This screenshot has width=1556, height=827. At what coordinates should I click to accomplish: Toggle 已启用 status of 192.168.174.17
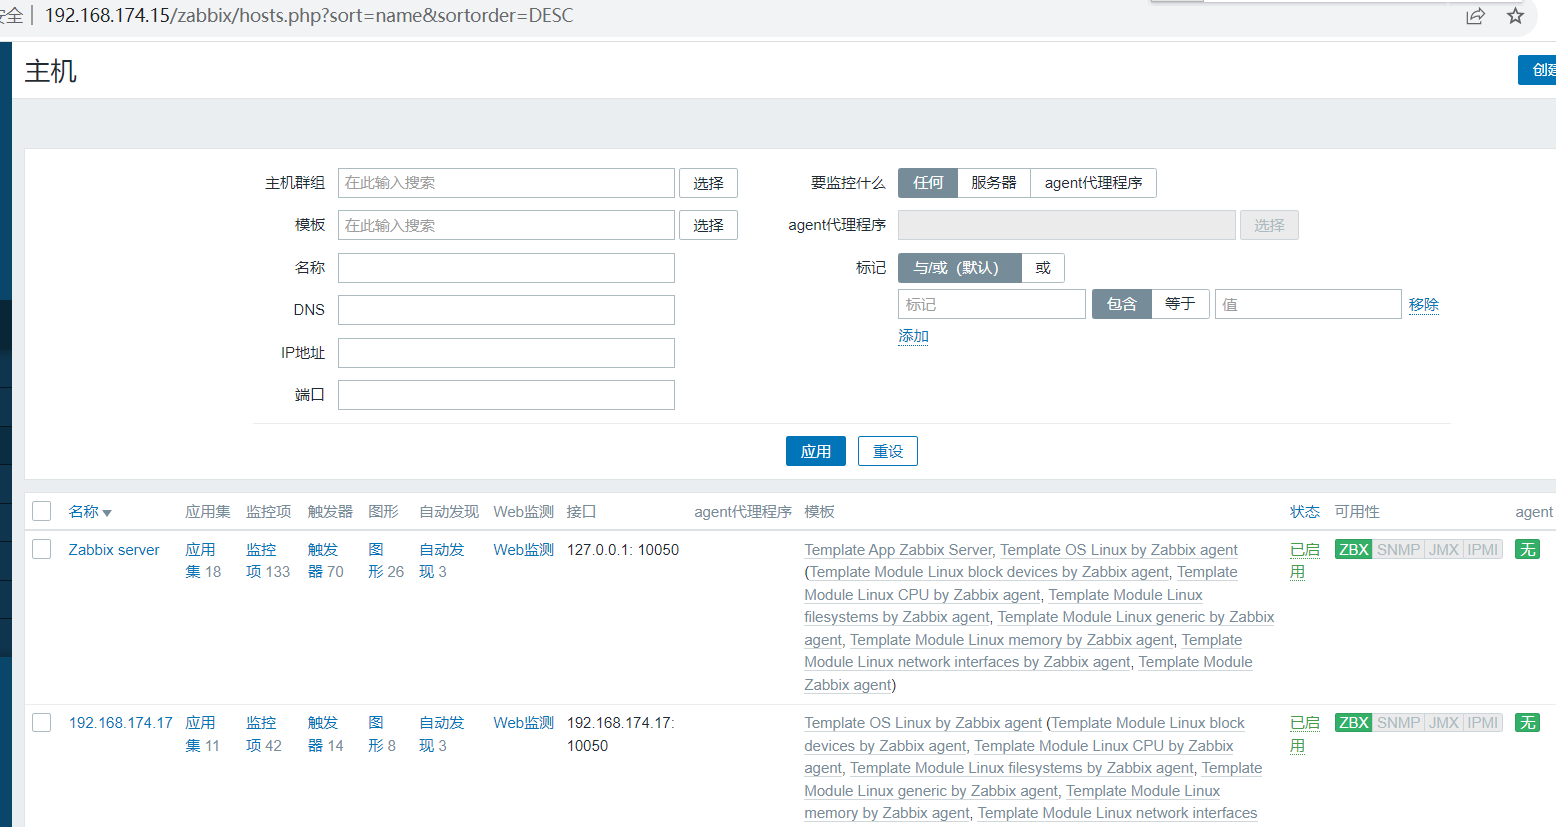1304,734
